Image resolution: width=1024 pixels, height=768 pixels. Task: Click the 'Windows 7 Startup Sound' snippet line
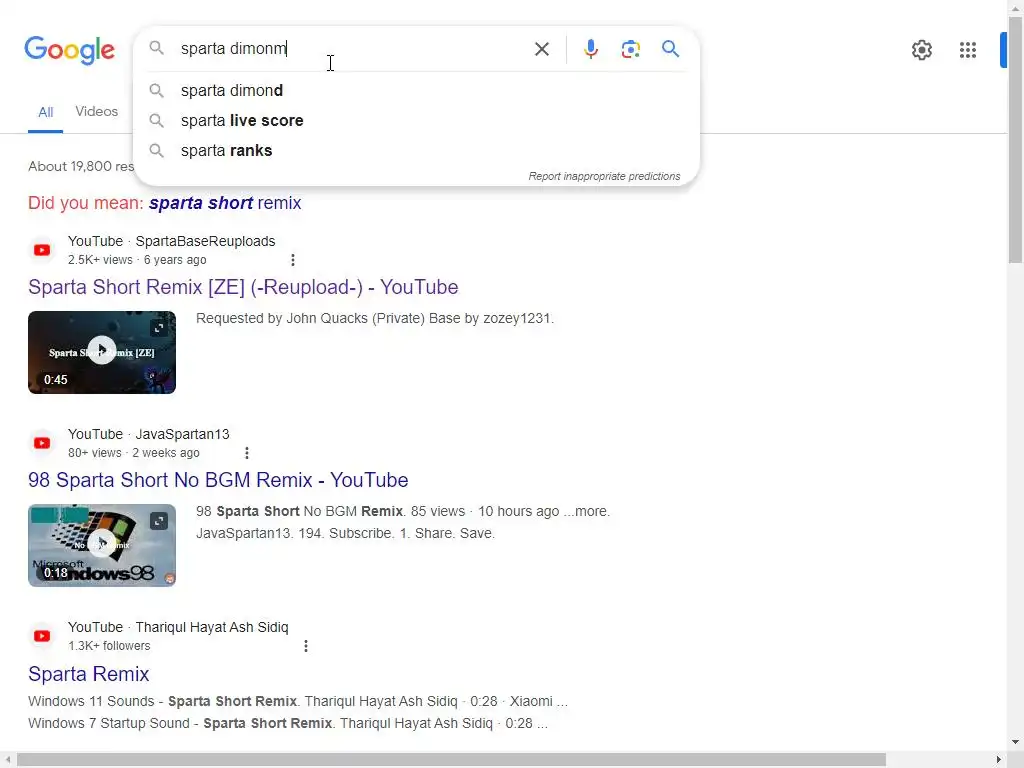click(288, 724)
